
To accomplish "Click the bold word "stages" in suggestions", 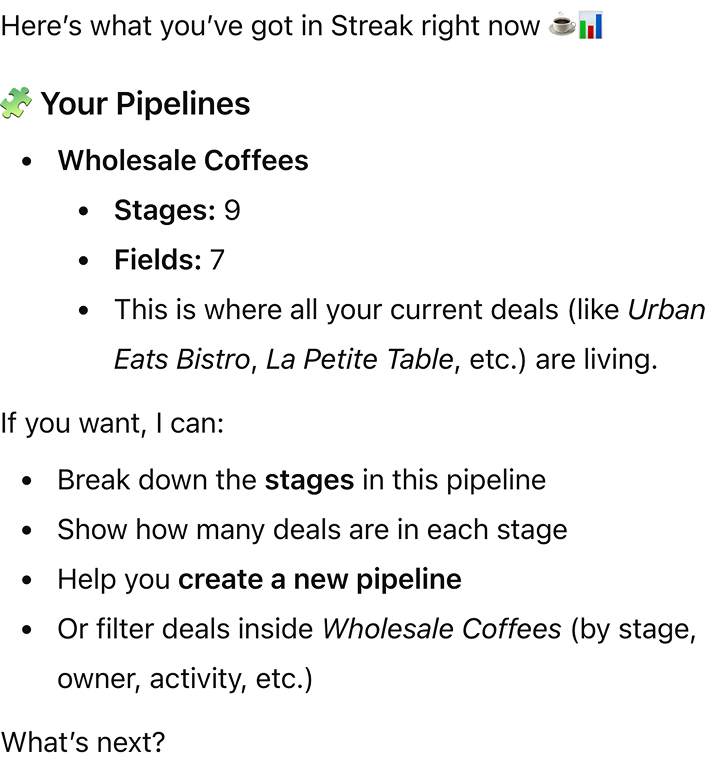I will click(309, 479).
